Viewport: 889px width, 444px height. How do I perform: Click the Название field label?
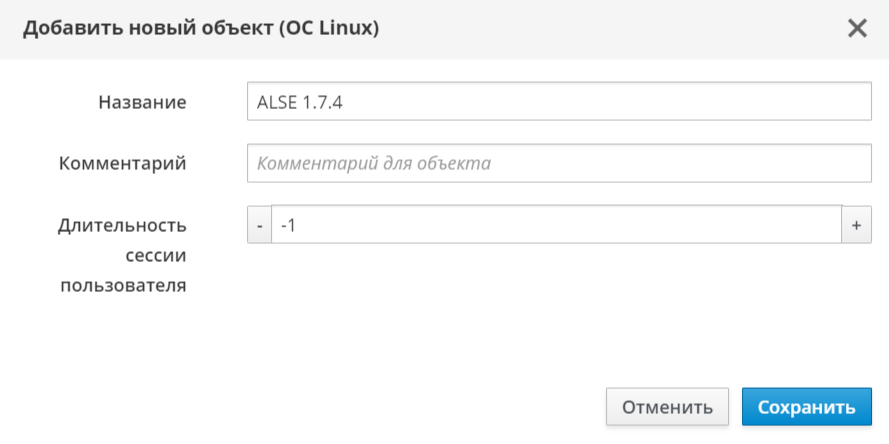click(x=142, y=101)
